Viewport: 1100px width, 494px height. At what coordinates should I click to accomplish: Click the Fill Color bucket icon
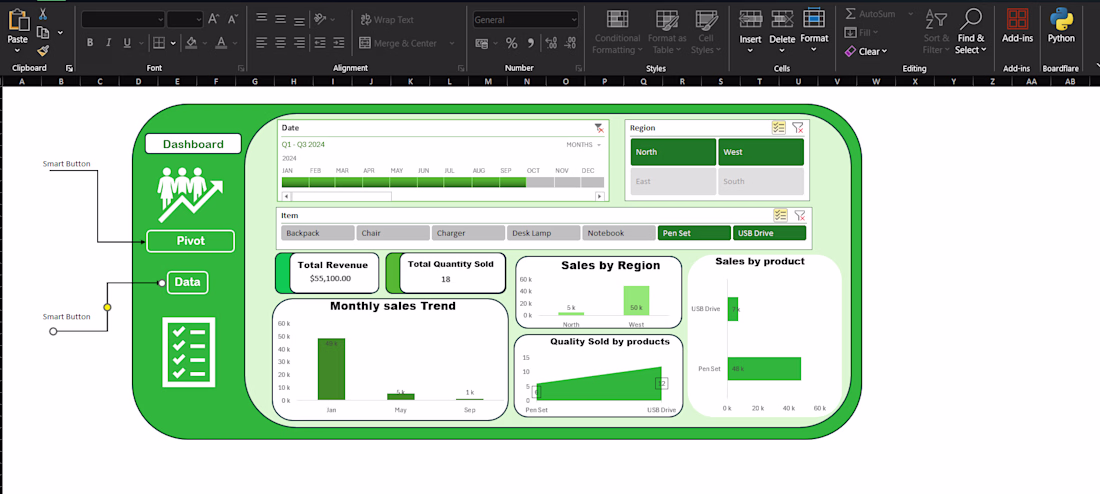191,43
